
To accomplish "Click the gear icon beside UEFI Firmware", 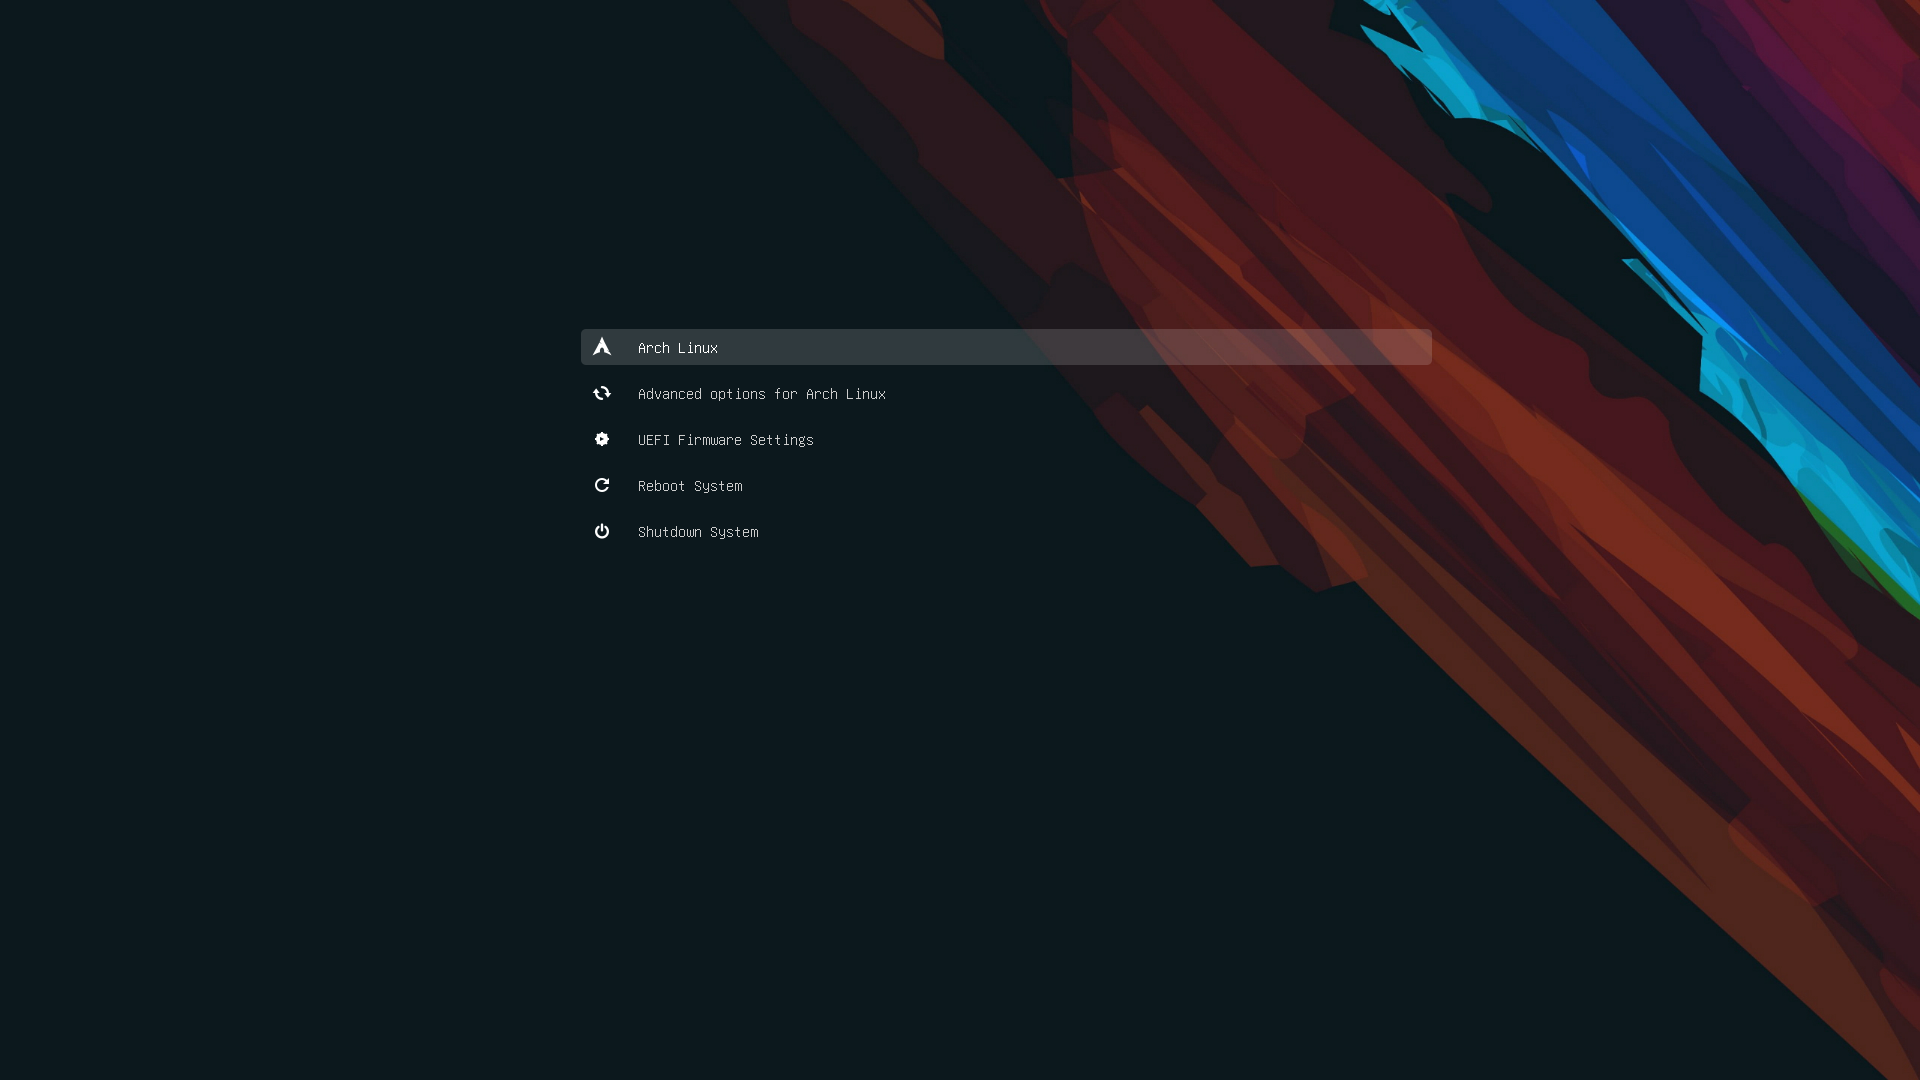I will pyautogui.click(x=602, y=439).
